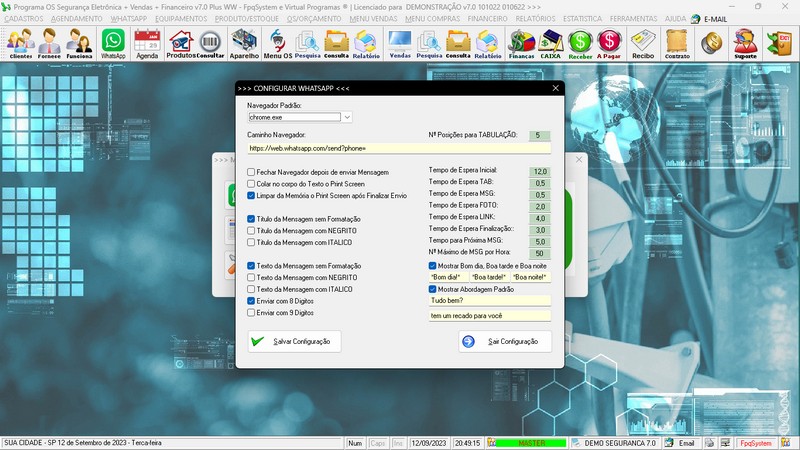Toggle Mostrar Bom dia, Boa tarde e Boa noite

click(x=432, y=266)
